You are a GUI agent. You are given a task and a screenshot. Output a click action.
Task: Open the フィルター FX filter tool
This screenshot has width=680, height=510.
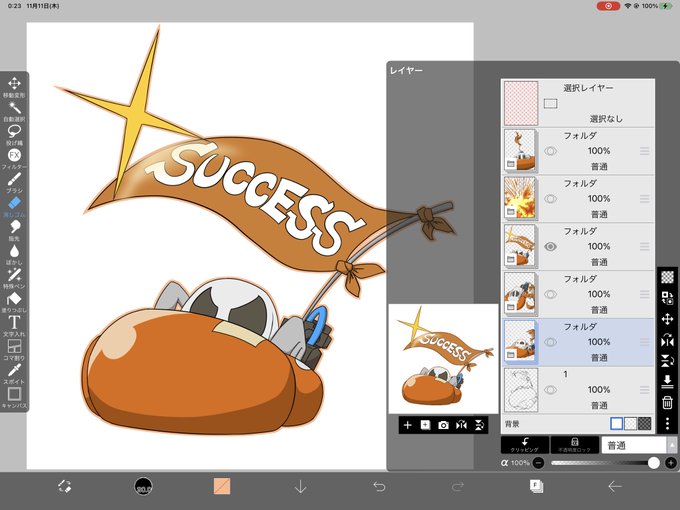(14, 158)
